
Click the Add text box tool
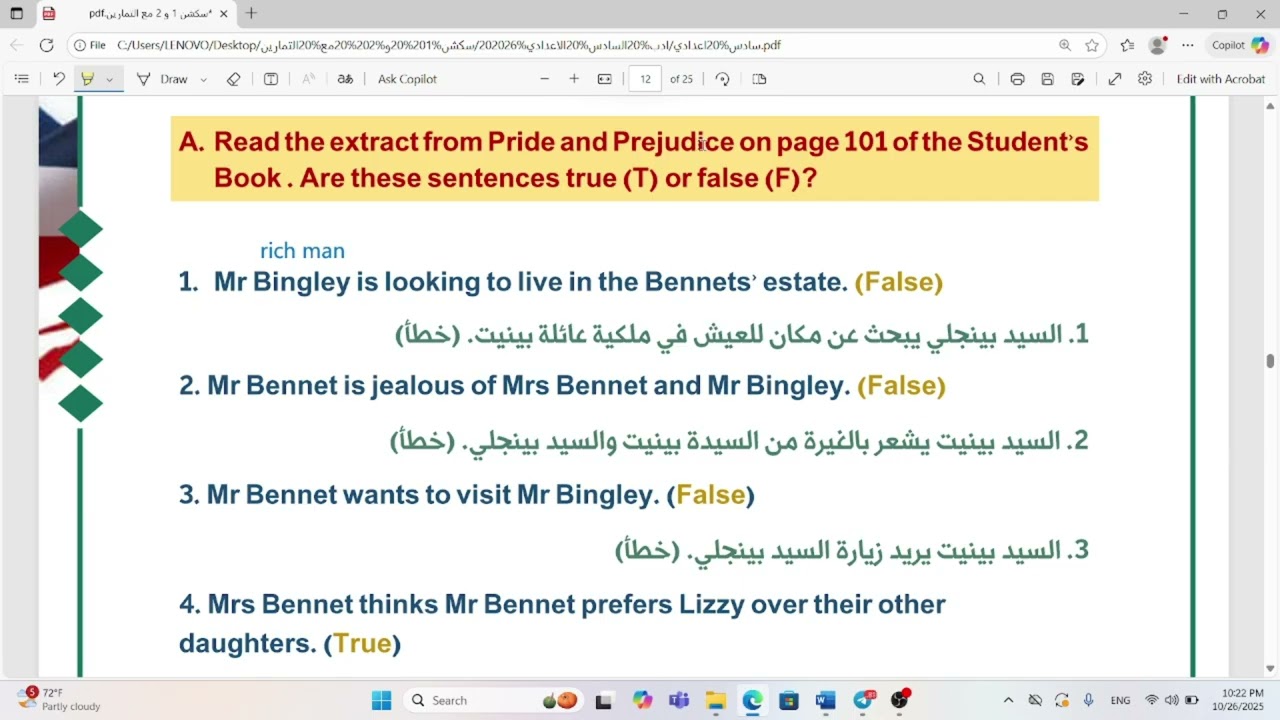[x=271, y=79]
